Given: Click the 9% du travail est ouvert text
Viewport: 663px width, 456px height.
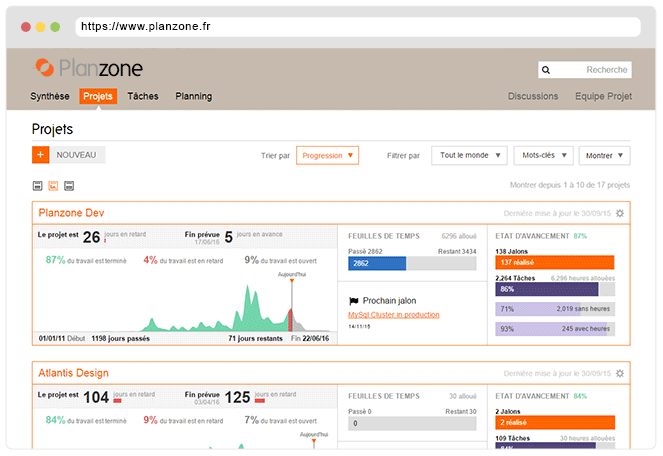Looking at the screenshot, I should pos(280,260).
